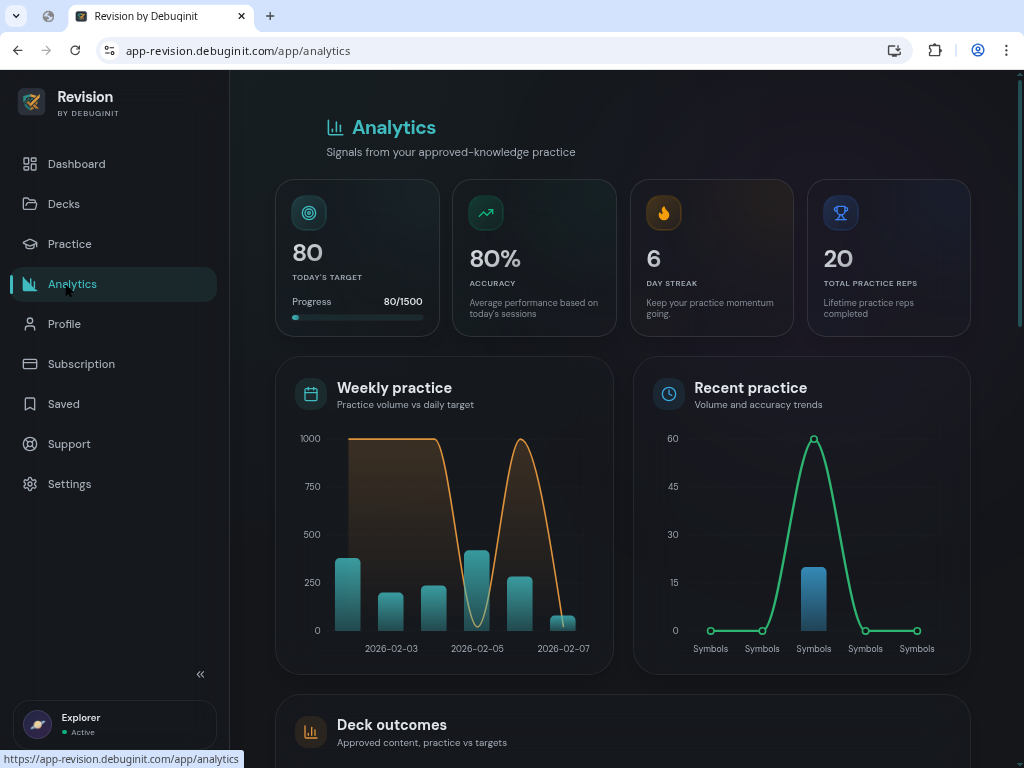
Task: Click the bar chart icon beside Deck outcomes
Action: coord(311,732)
